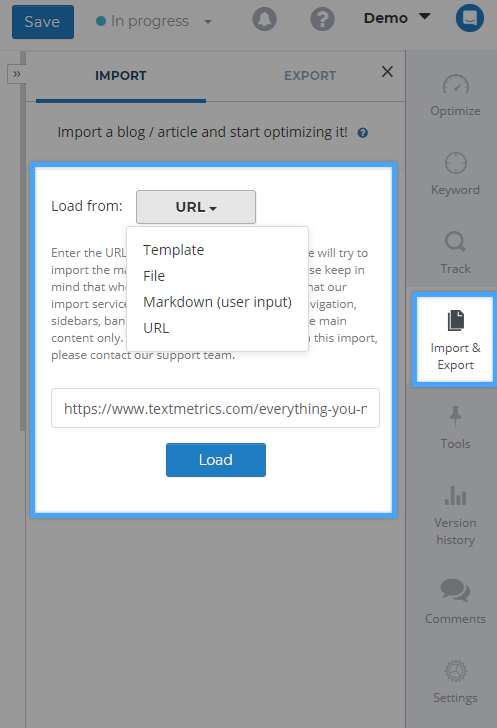This screenshot has height=728, width=497.
Task: Switch to the EXPORT tab
Action: (x=310, y=76)
